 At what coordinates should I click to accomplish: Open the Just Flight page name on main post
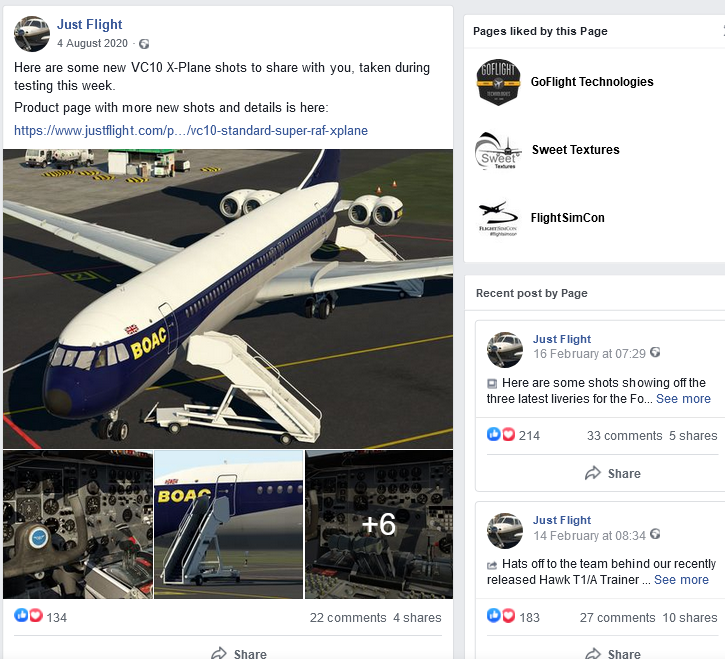(90, 25)
